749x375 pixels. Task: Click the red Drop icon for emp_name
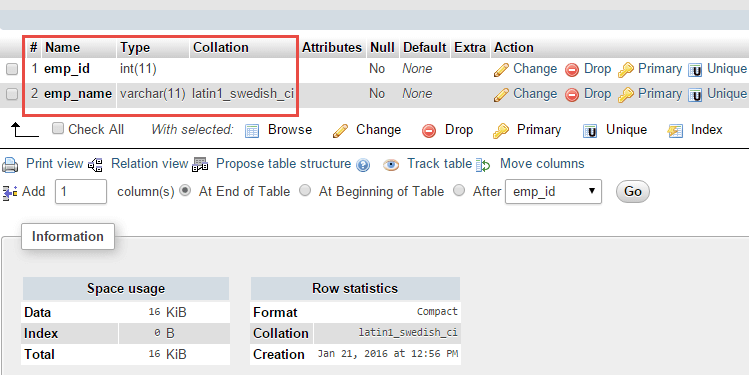pos(571,95)
